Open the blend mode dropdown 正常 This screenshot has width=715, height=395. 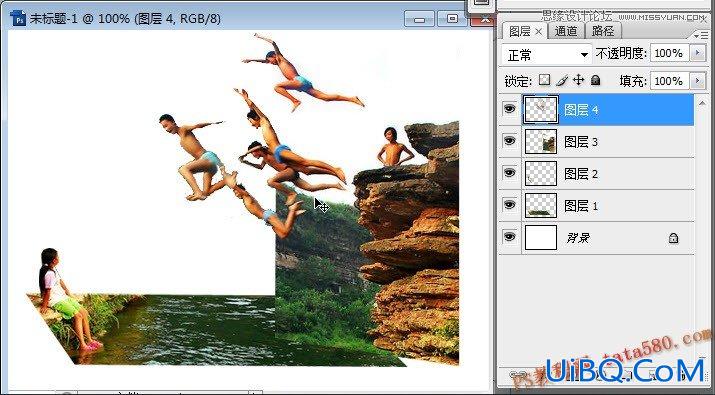546,55
